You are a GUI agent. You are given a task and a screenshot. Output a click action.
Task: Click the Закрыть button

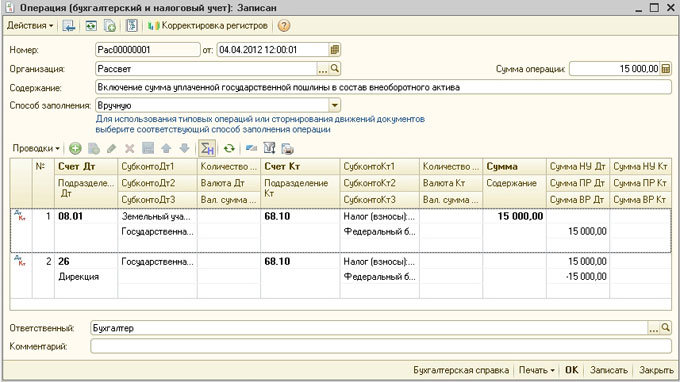click(656, 370)
